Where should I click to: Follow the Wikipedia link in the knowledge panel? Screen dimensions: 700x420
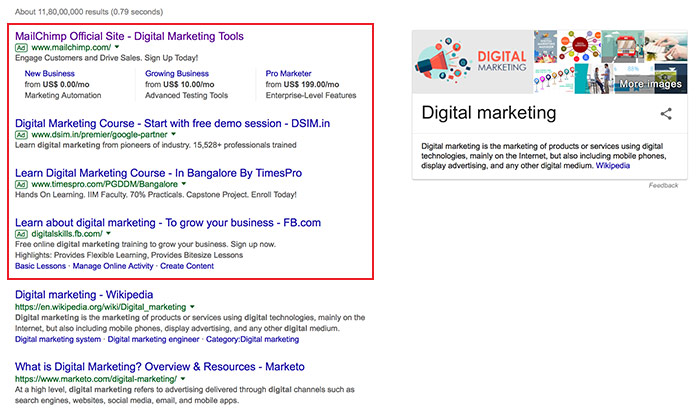(612, 166)
